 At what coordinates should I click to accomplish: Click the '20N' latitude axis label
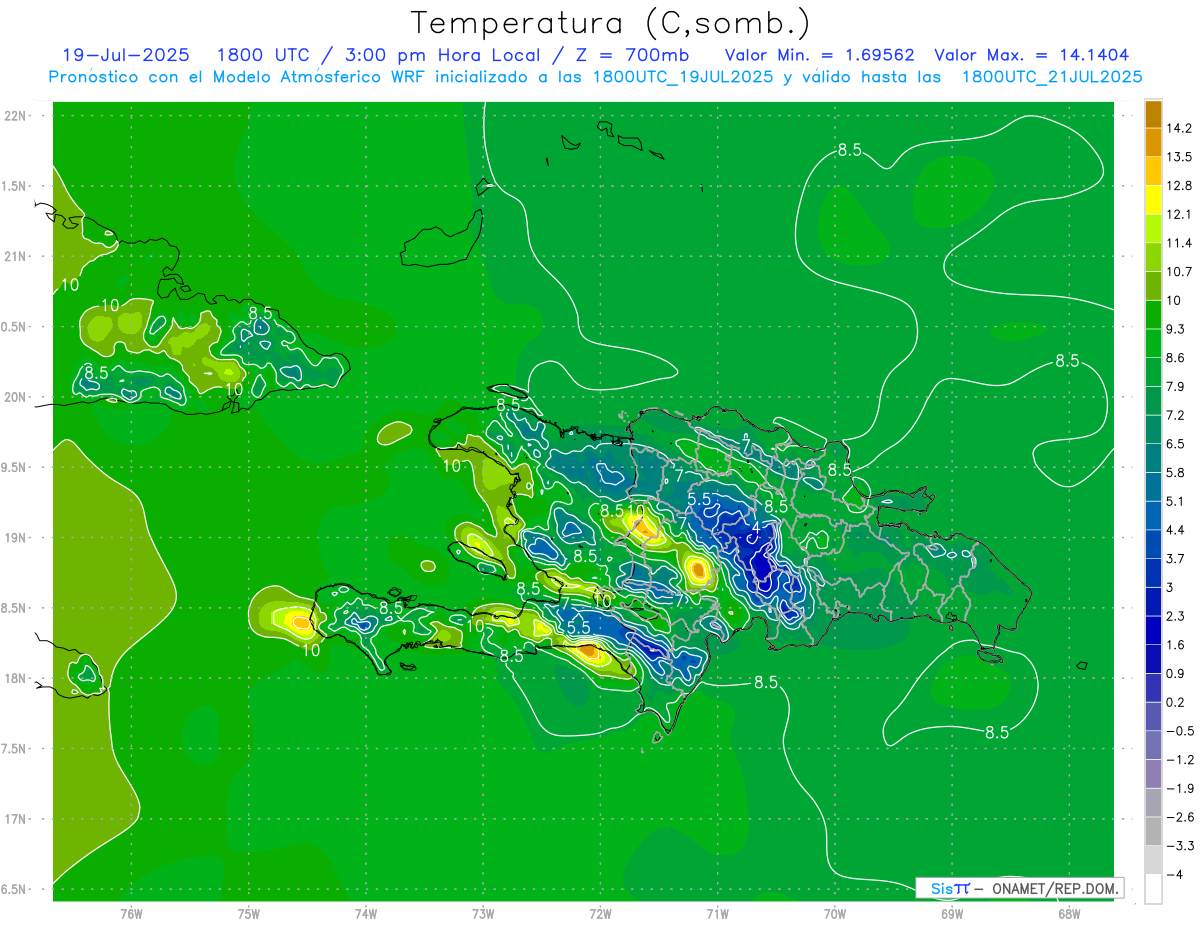pos(14,397)
